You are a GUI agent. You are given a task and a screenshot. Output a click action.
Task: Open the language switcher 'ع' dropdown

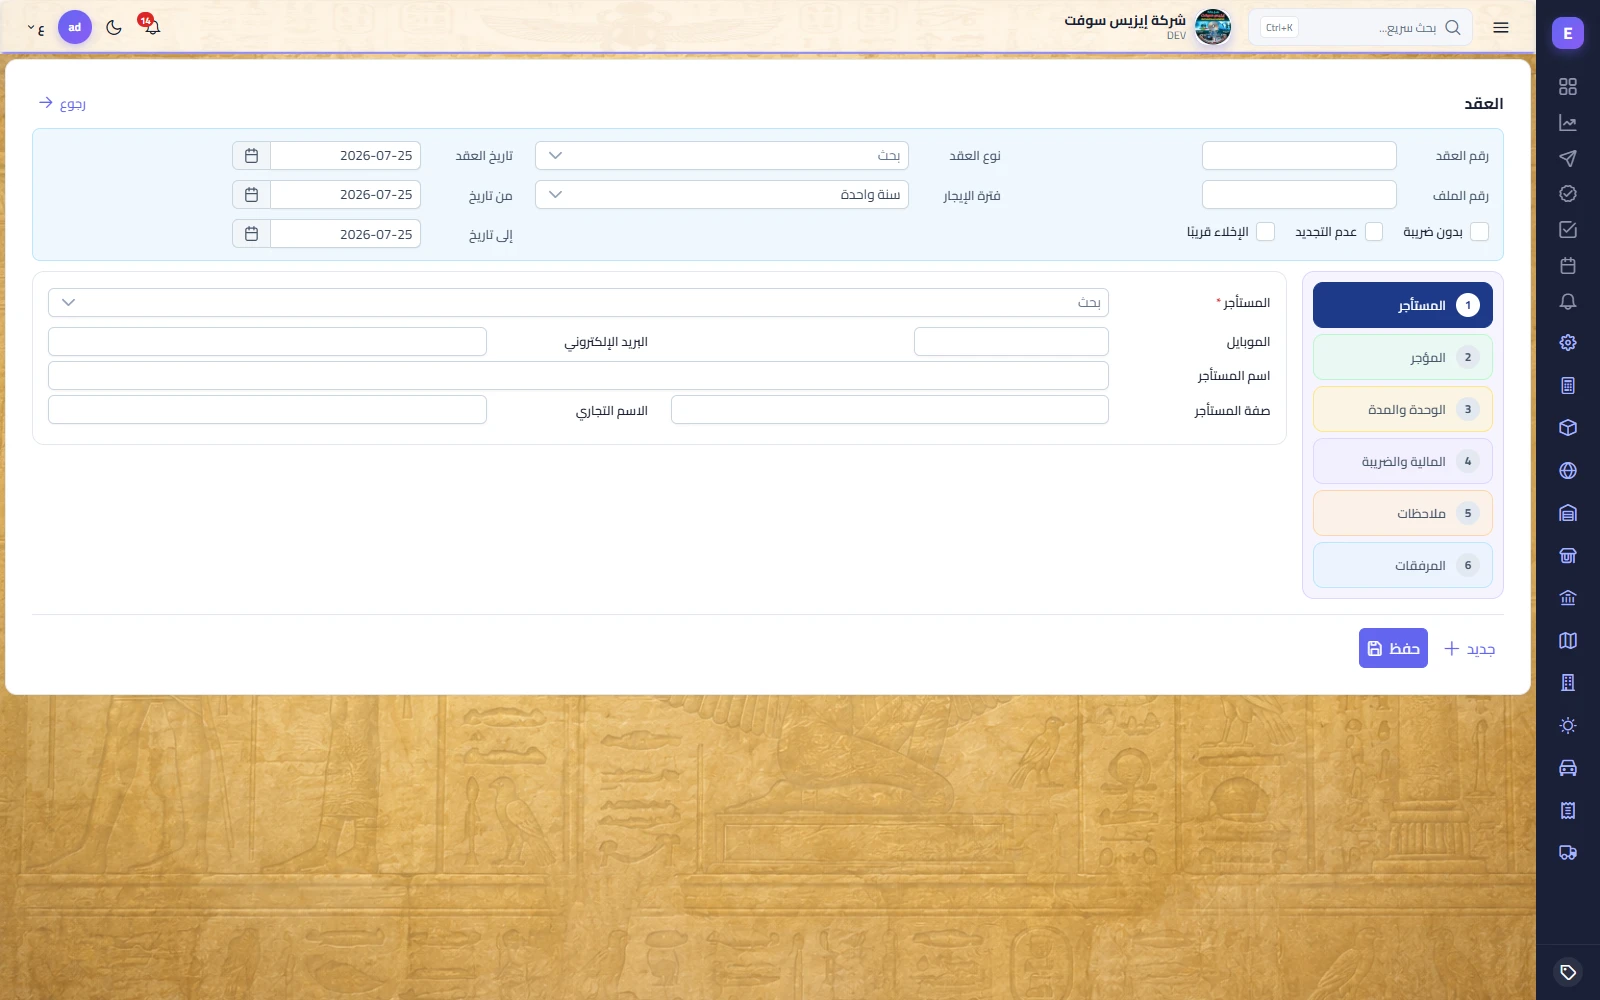pos(36,29)
